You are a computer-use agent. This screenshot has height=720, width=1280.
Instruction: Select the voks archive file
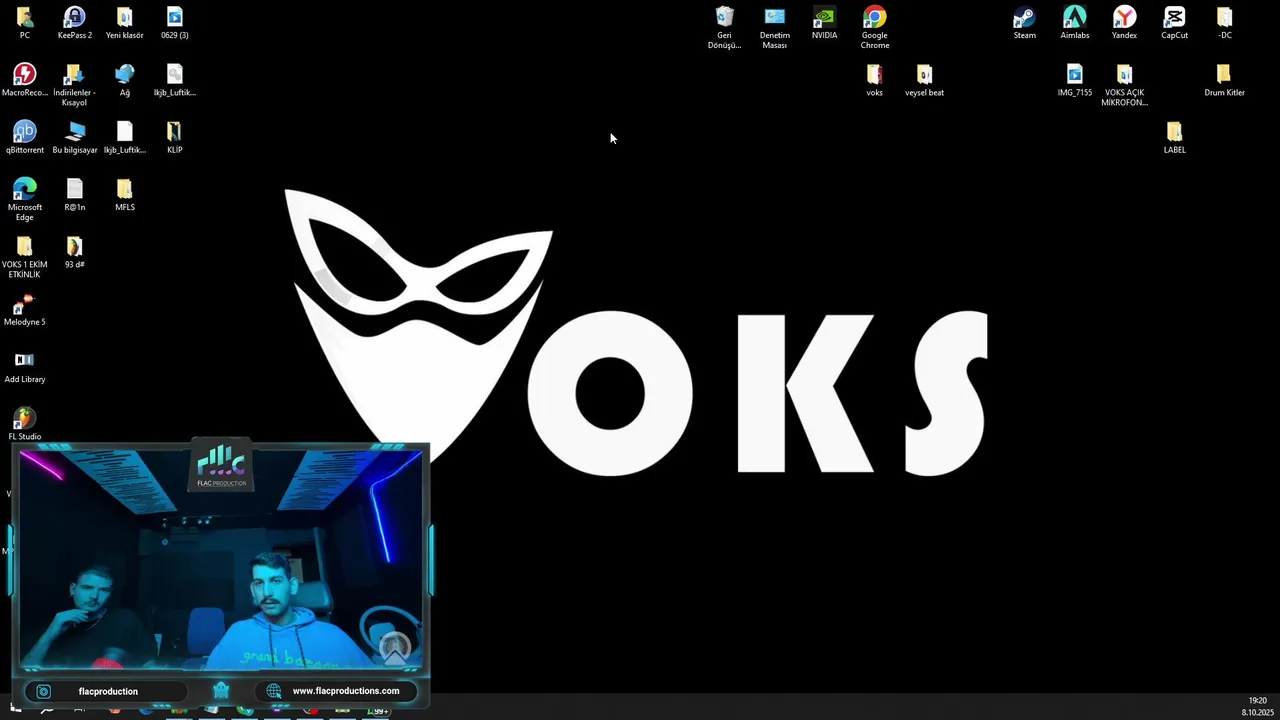875,80
